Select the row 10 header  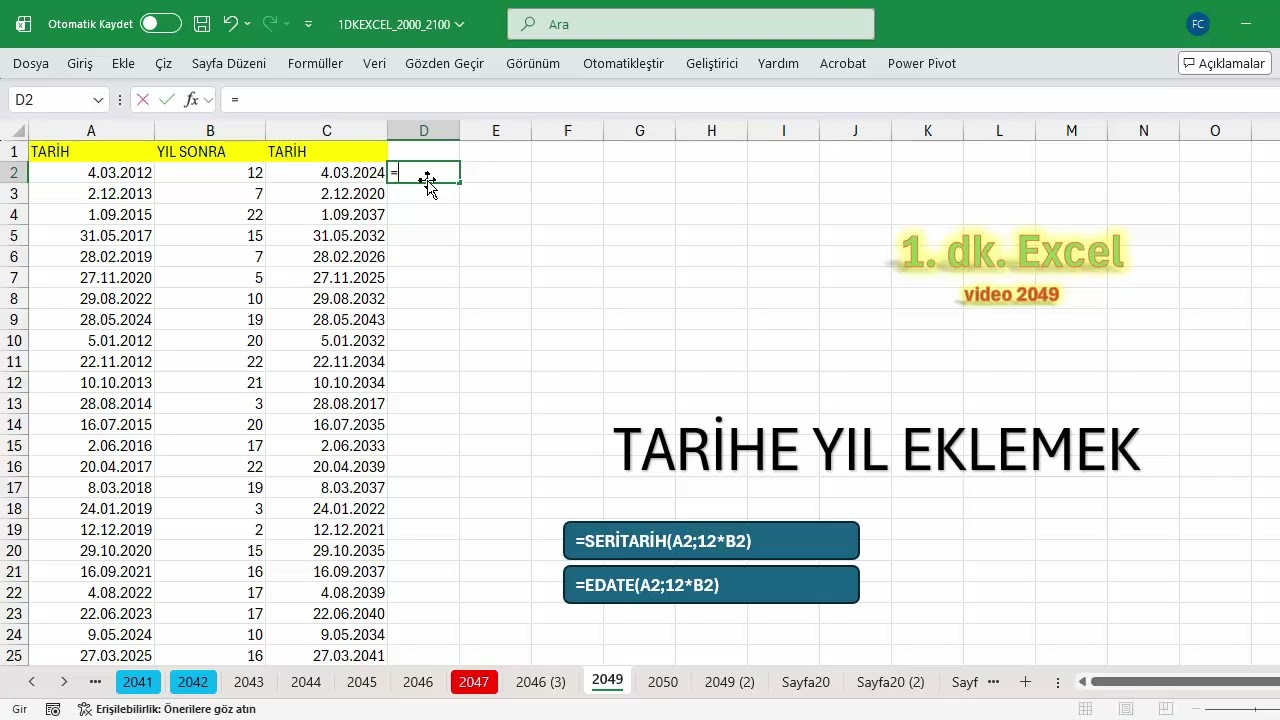(14, 341)
